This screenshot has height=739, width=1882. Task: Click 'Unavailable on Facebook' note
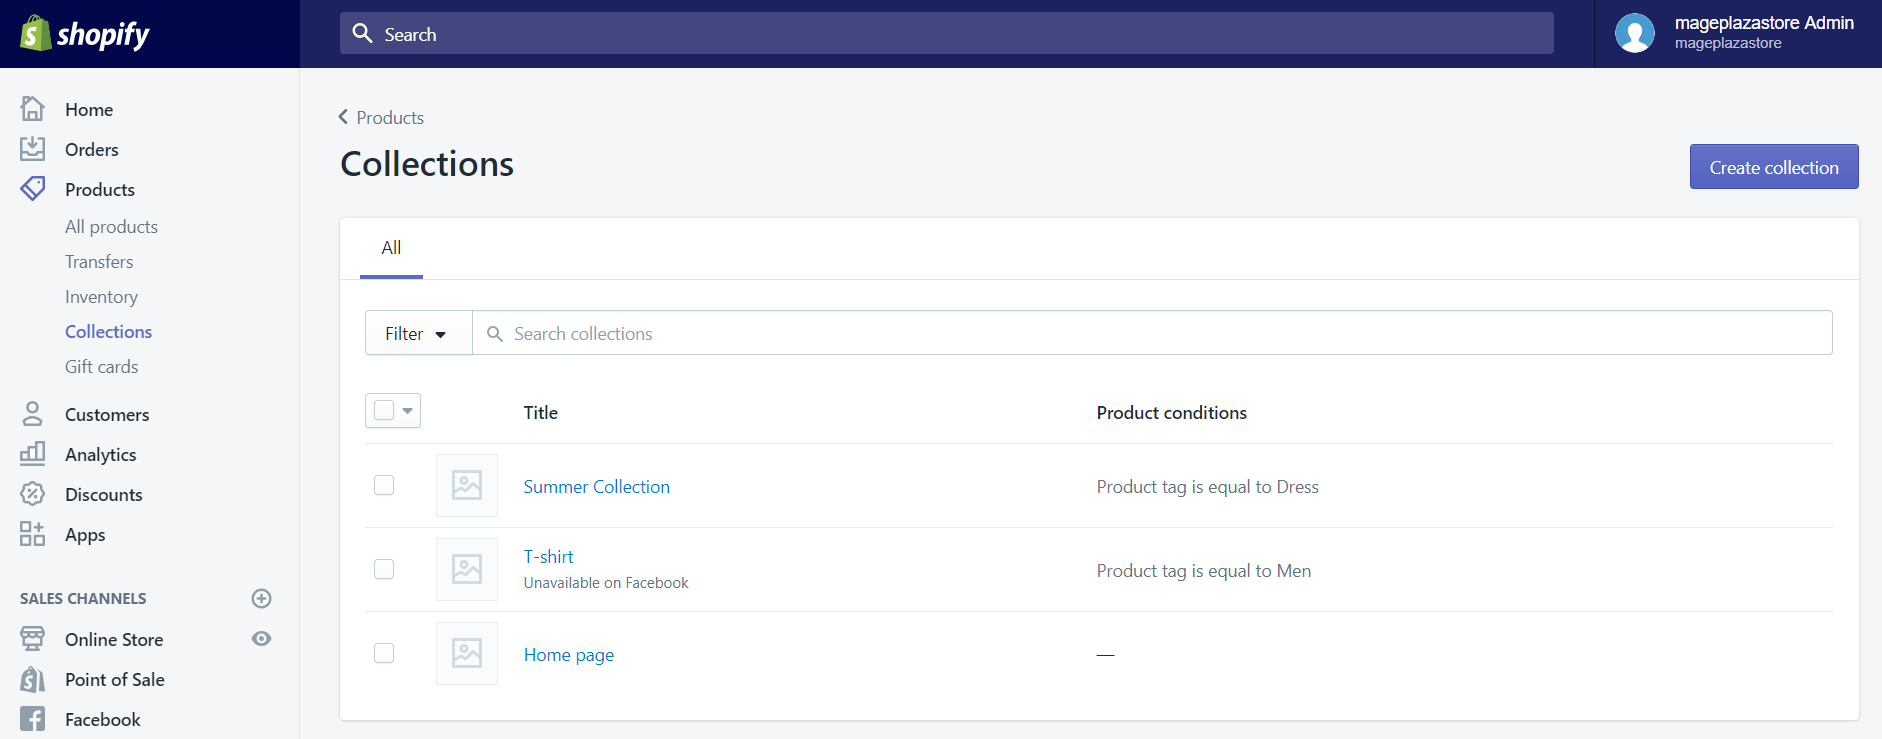point(606,583)
